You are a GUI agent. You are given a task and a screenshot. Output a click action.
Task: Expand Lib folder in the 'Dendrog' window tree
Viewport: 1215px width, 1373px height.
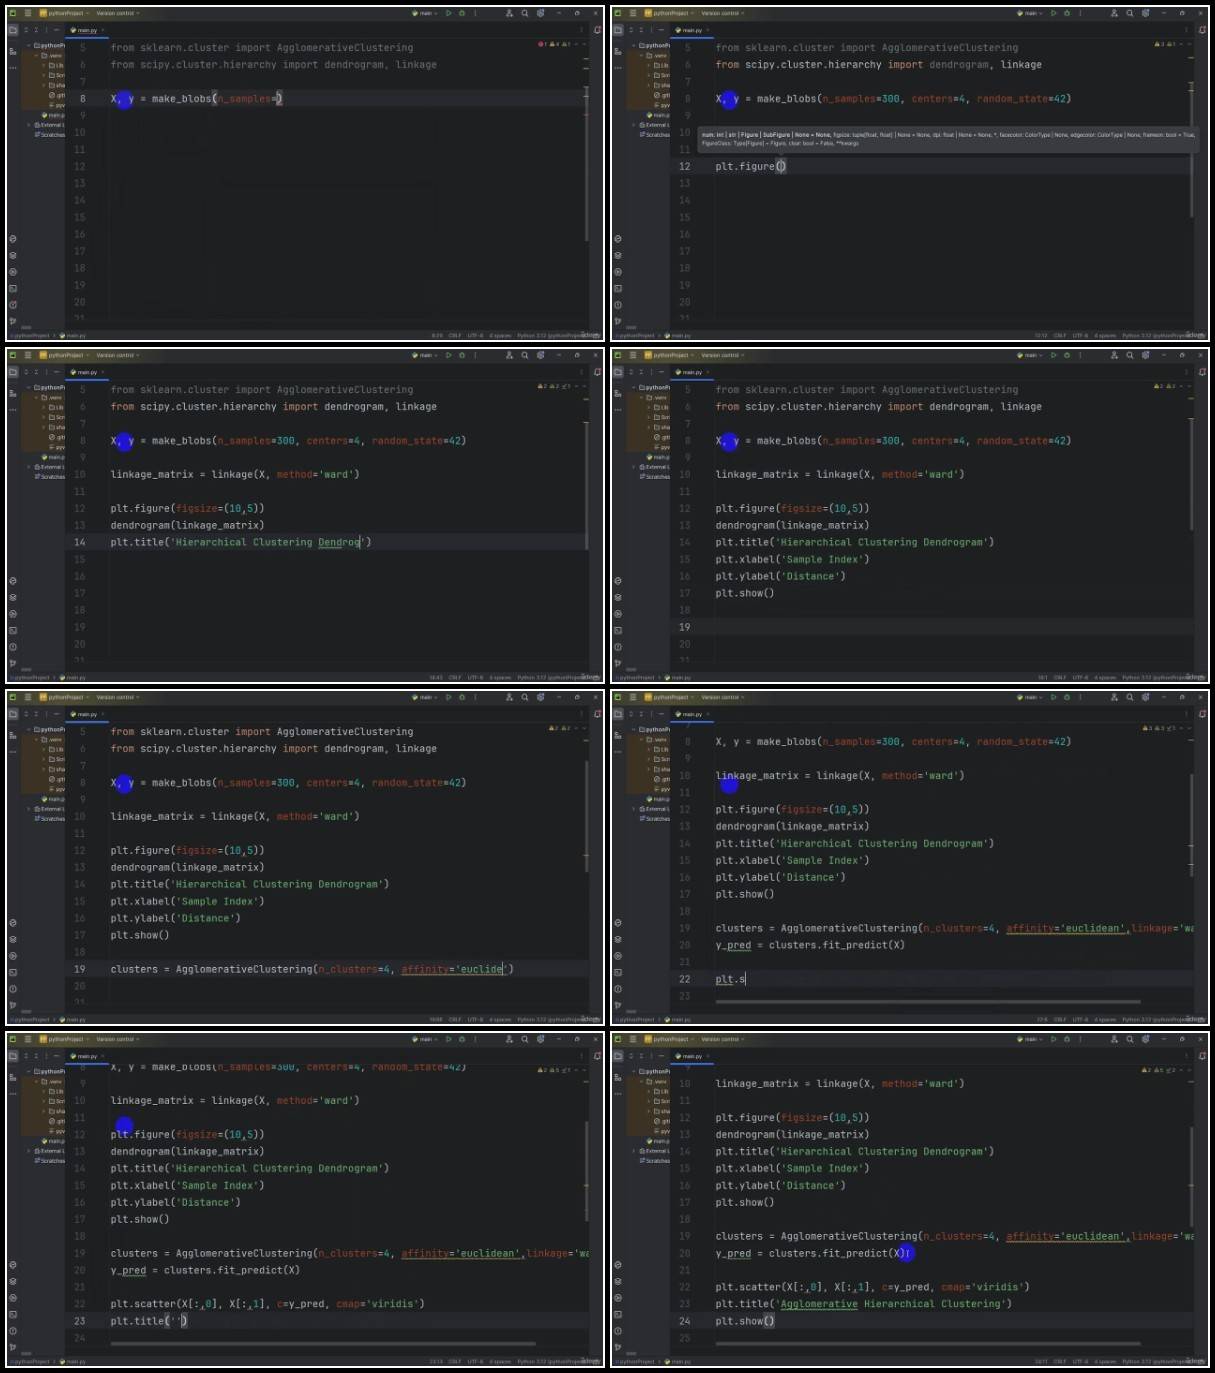point(44,408)
